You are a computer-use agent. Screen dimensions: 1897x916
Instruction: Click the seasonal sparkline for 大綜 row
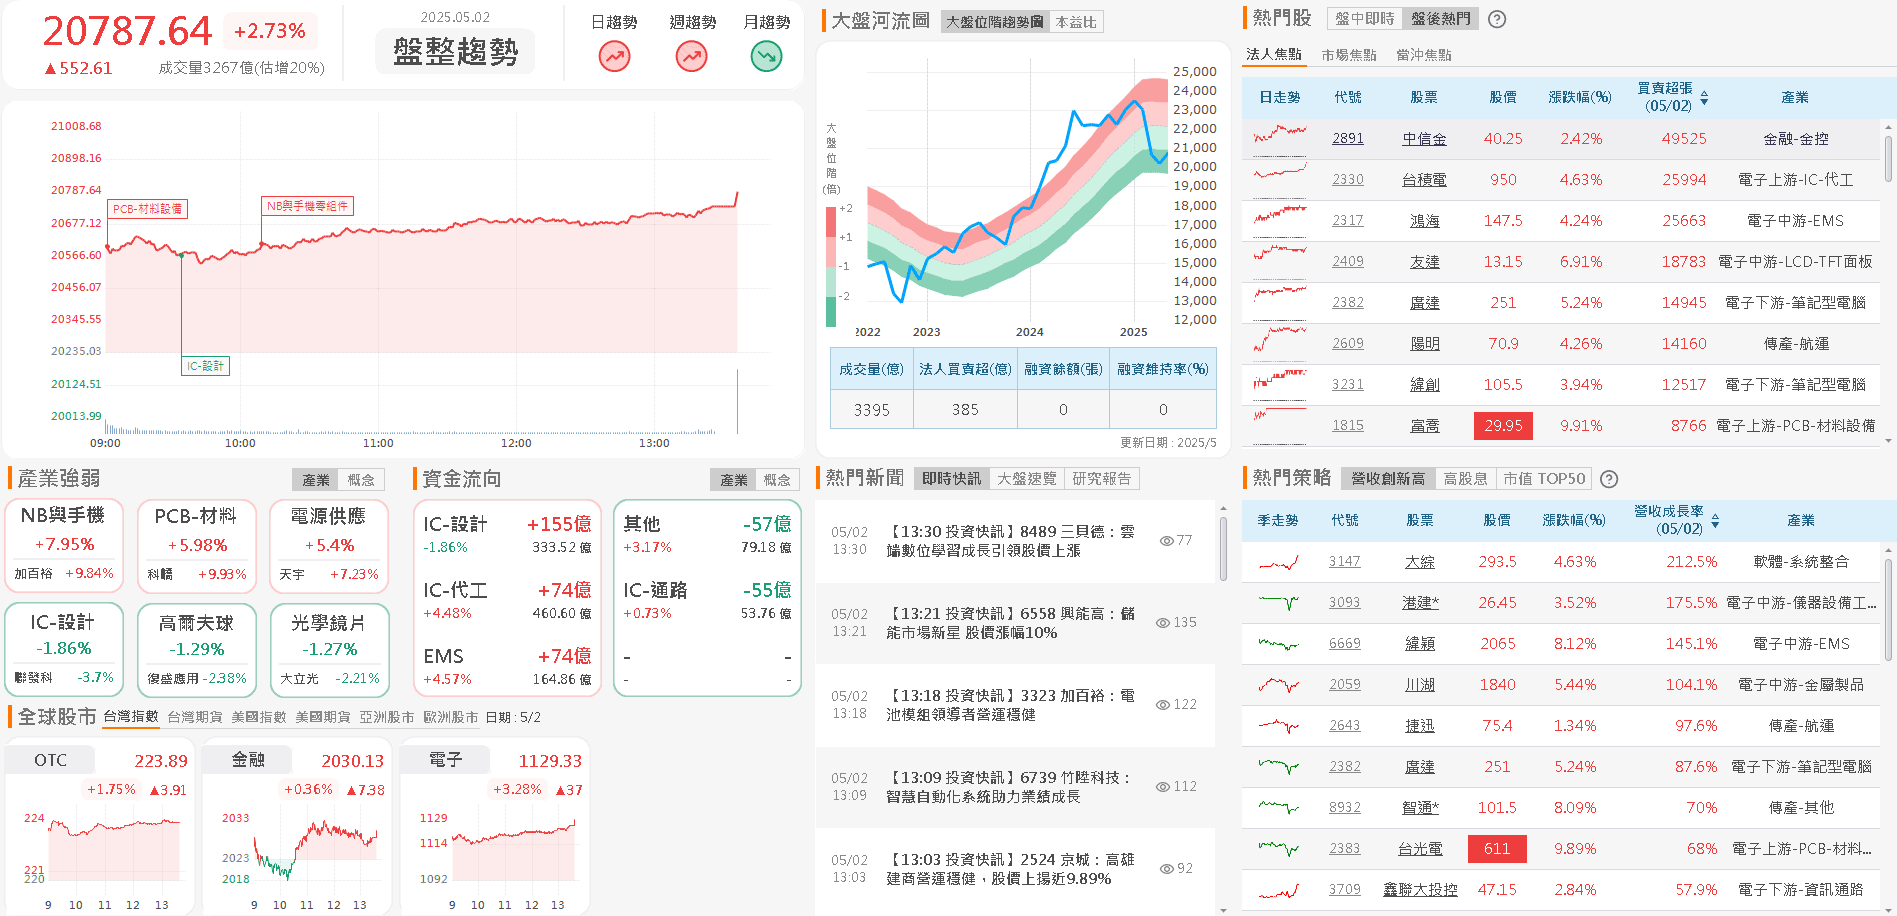tap(1279, 562)
